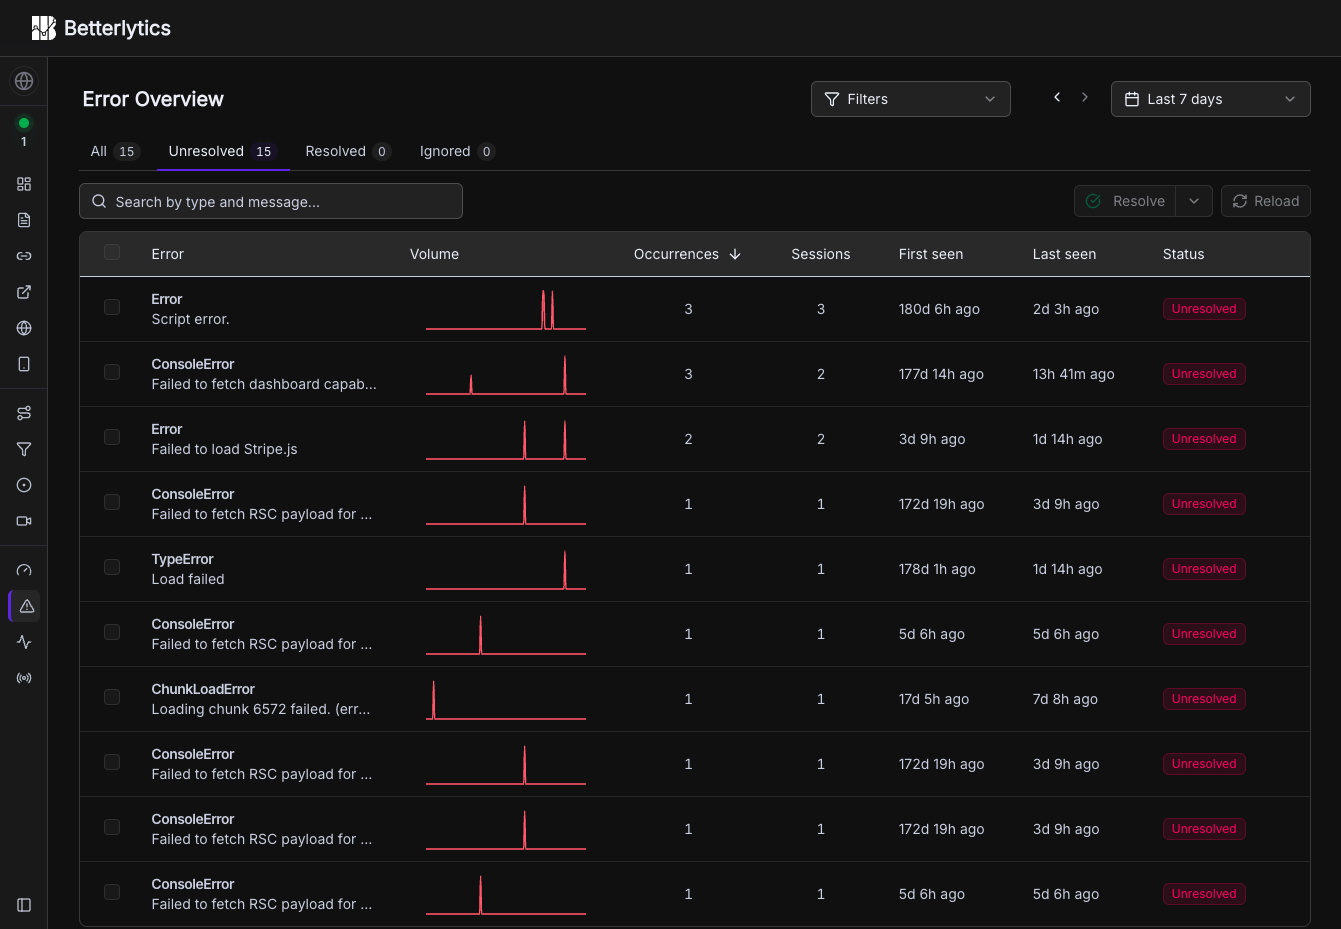Toggle the select-all checkbox in the table header
The width and height of the screenshot is (1341, 929).
click(x=112, y=252)
